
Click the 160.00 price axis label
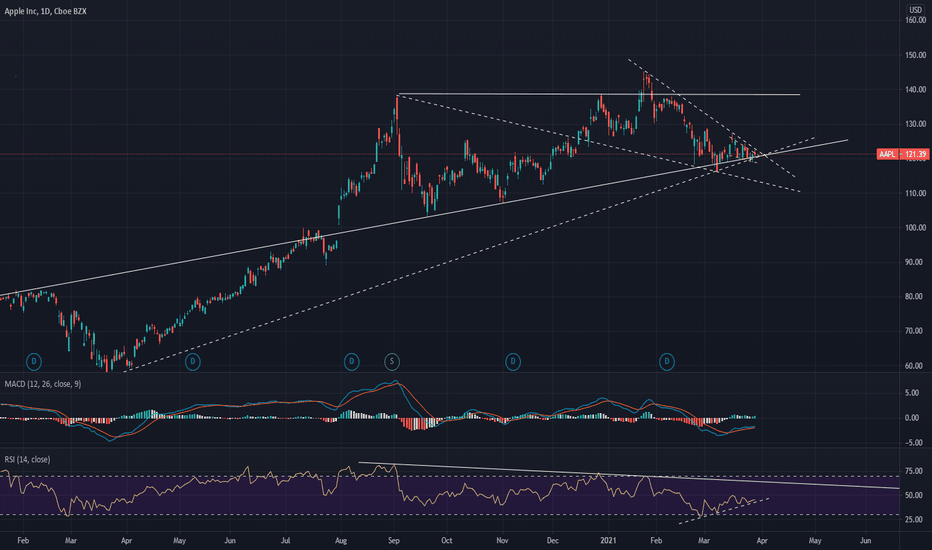pyautogui.click(x=915, y=20)
